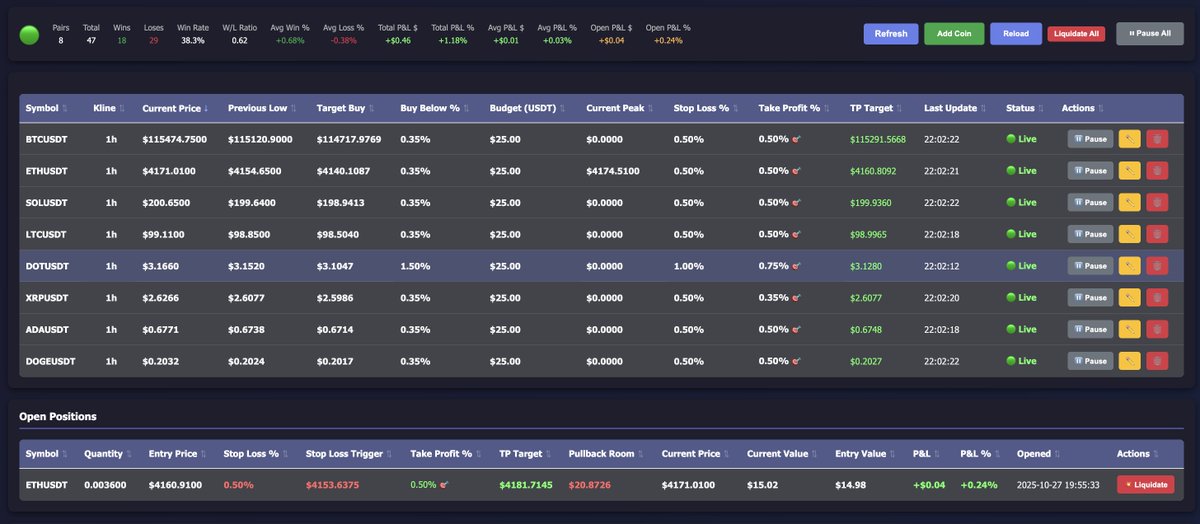This screenshot has width=1200, height=524.
Task: Edit the DOGEUSDT row settings
Action: click(x=1129, y=361)
